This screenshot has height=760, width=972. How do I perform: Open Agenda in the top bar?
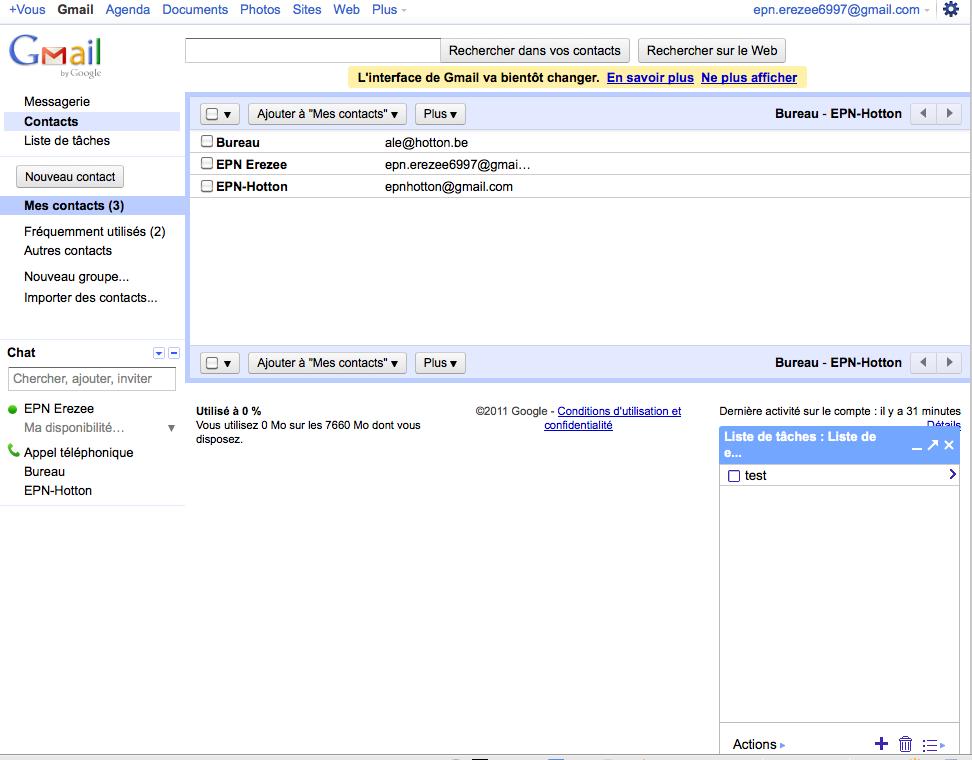(128, 10)
